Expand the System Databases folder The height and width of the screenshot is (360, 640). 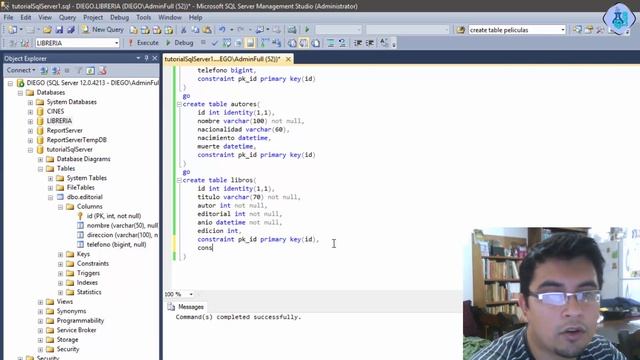(x=30, y=102)
